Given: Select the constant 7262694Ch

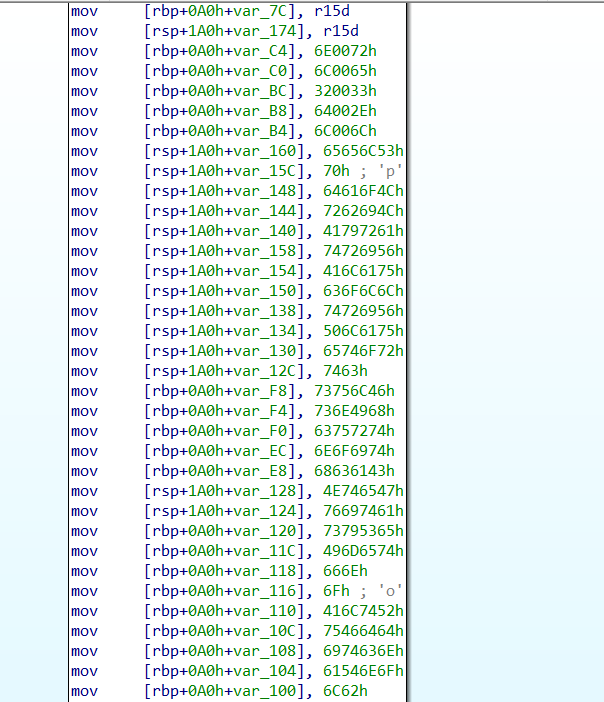Looking at the screenshot, I should point(363,211).
